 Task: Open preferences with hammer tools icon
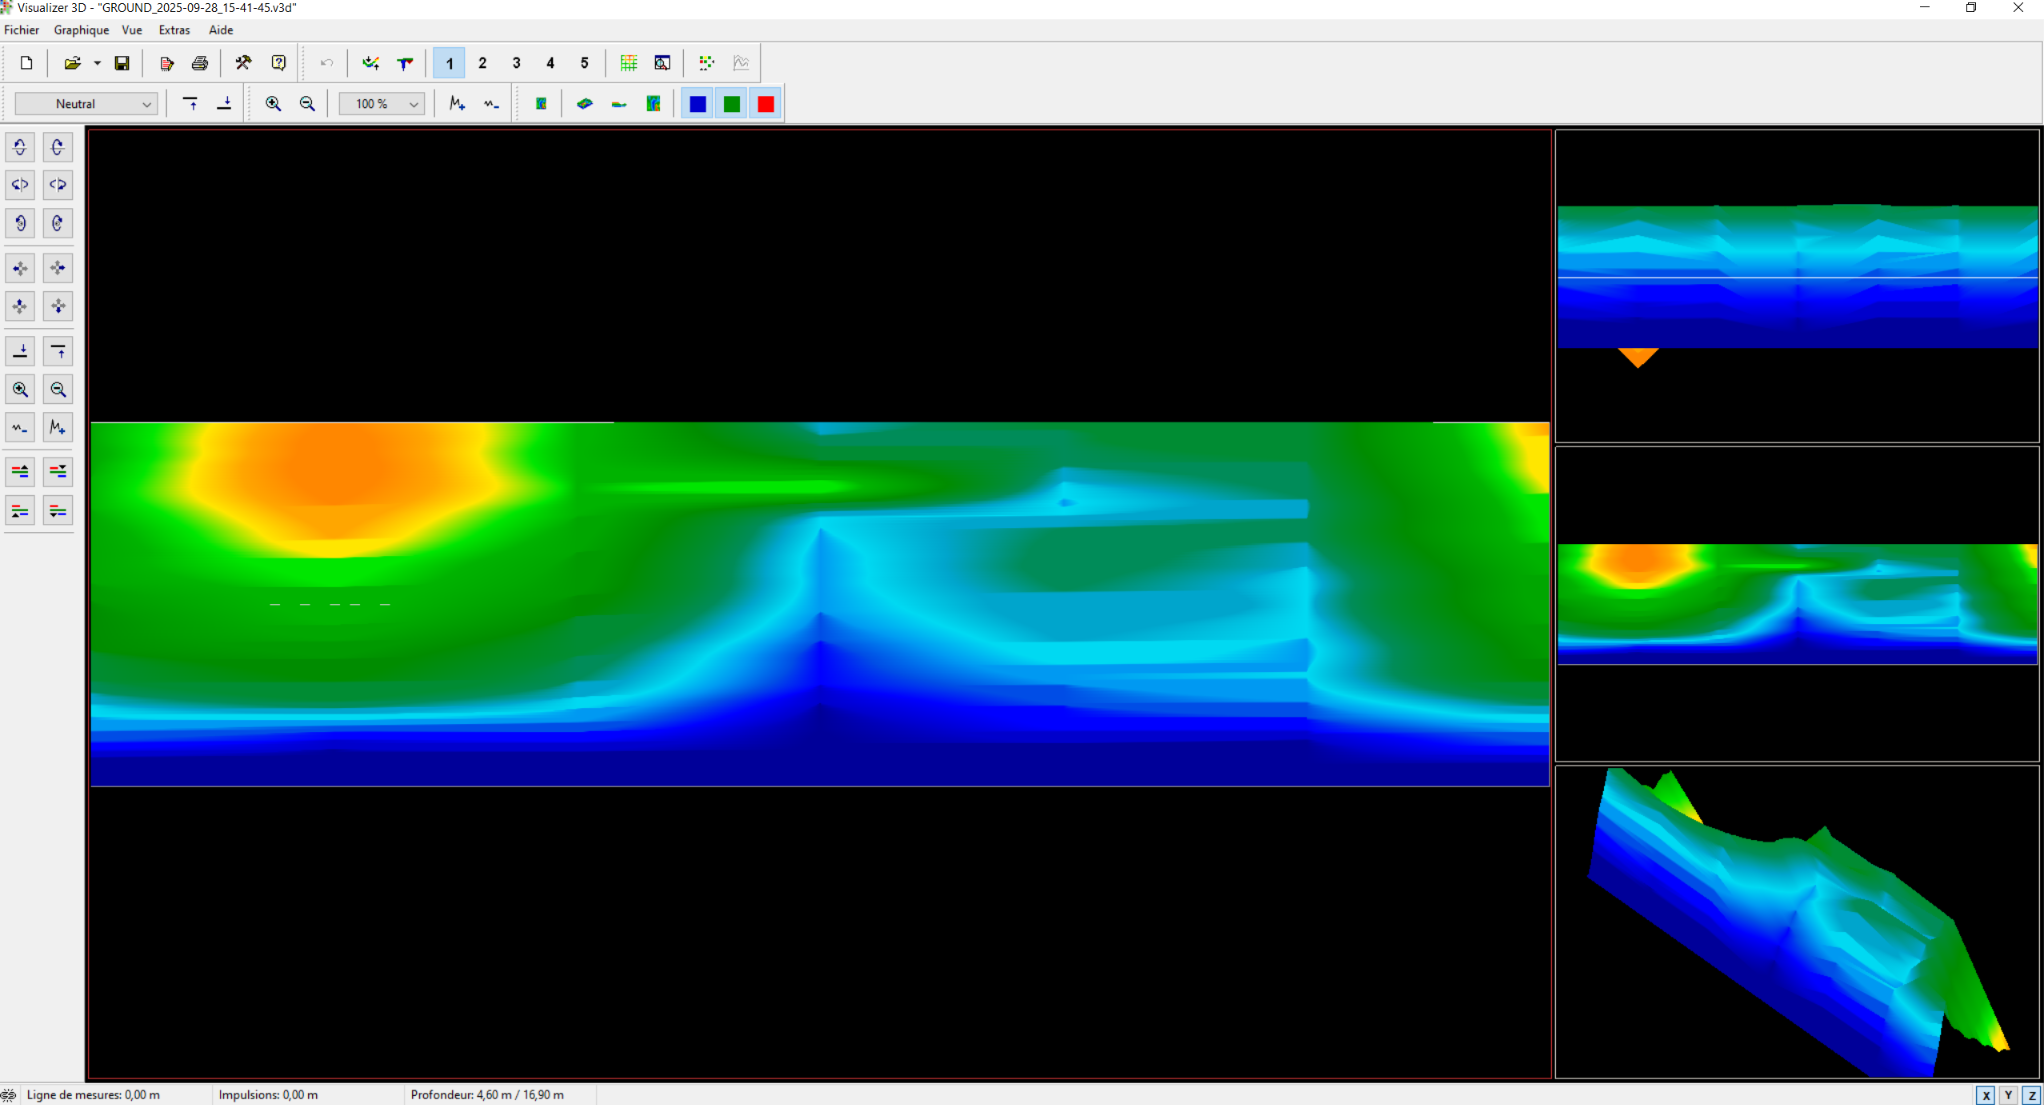click(243, 63)
